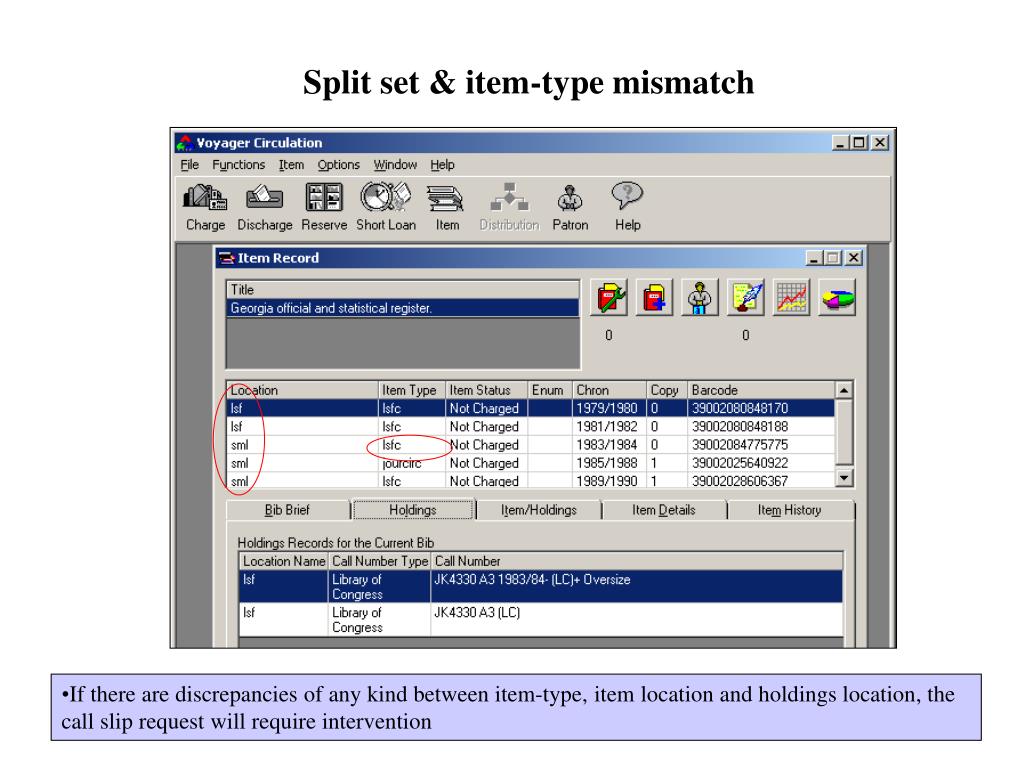Open the Item History tab

coord(789,510)
